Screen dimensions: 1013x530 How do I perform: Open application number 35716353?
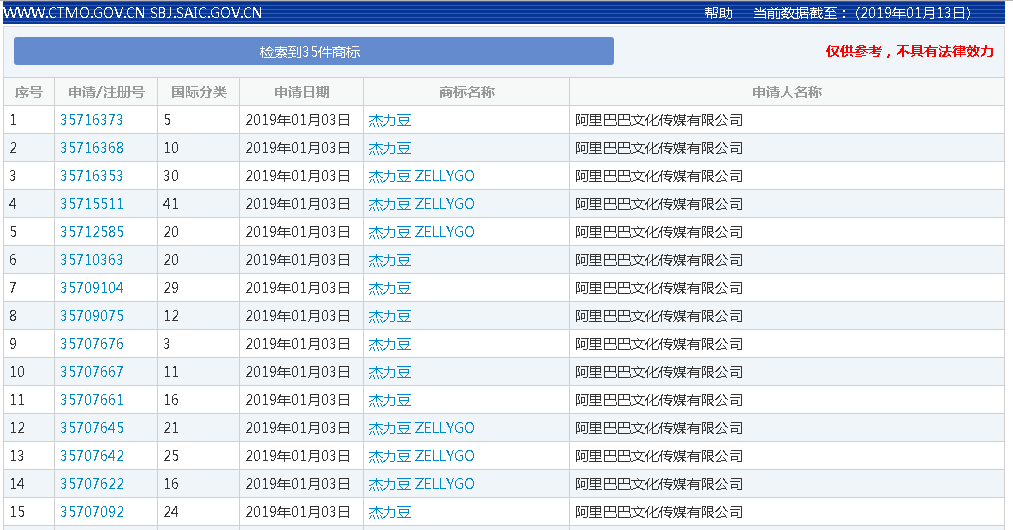pyautogui.click(x=92, y=176)
